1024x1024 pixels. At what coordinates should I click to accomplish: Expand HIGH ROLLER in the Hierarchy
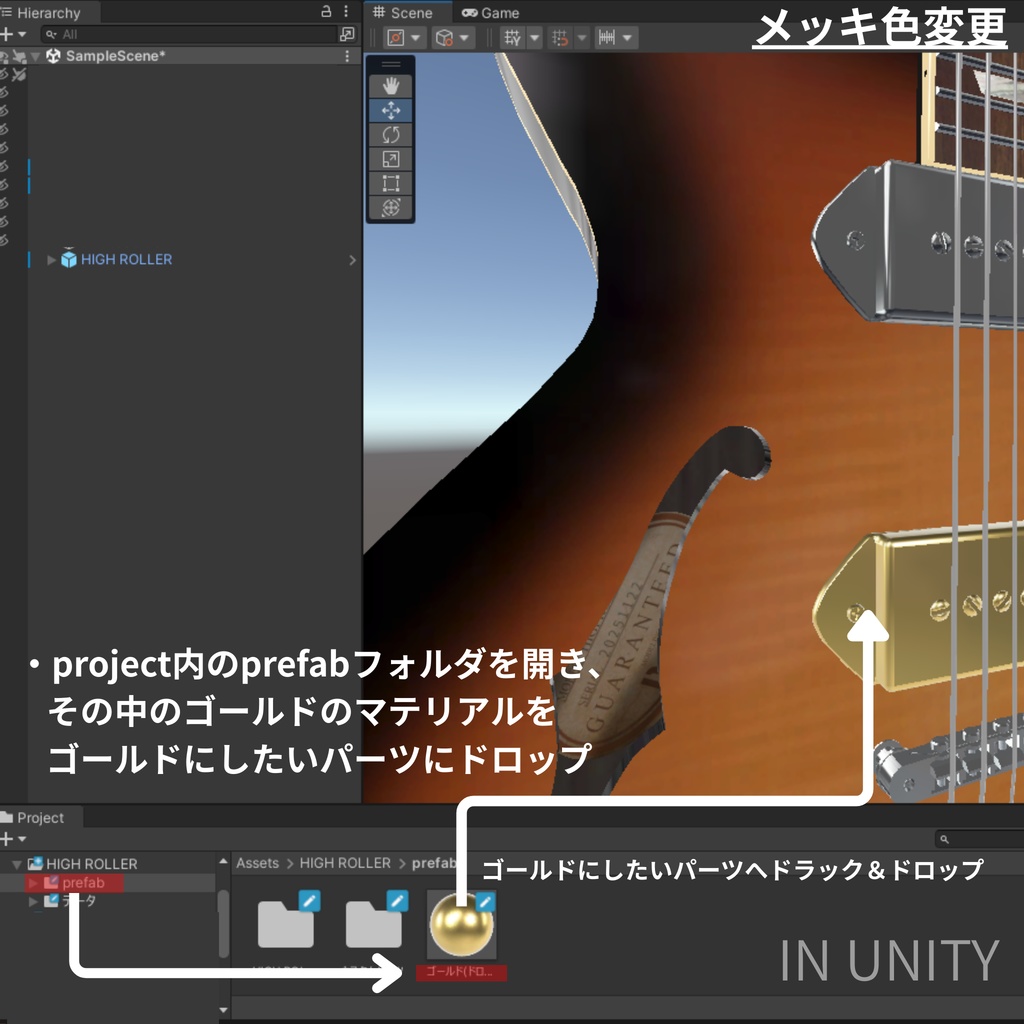tap(52, 260)
